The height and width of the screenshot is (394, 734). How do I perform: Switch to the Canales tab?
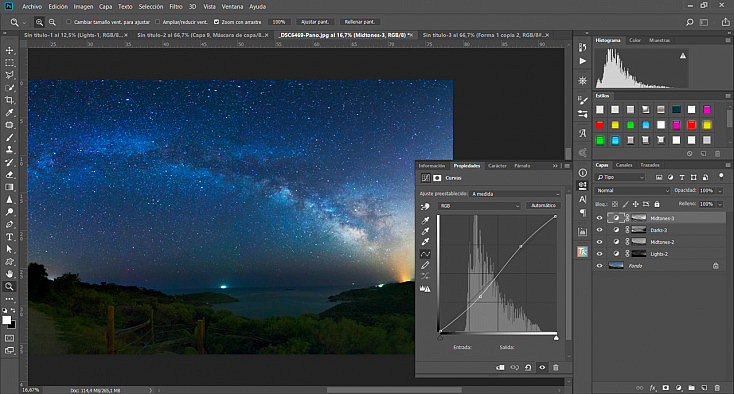[x=624, y=165]
